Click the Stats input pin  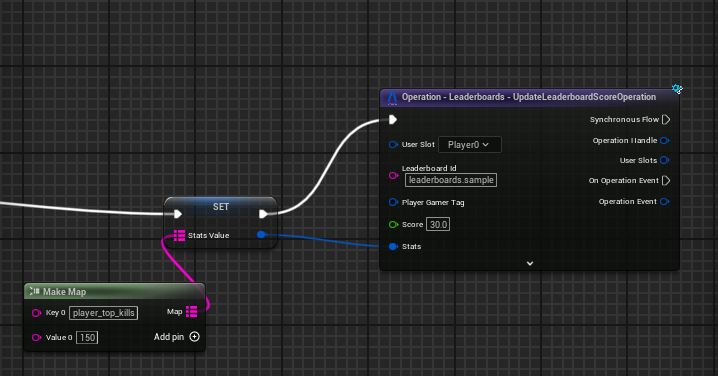click(393, 246)
